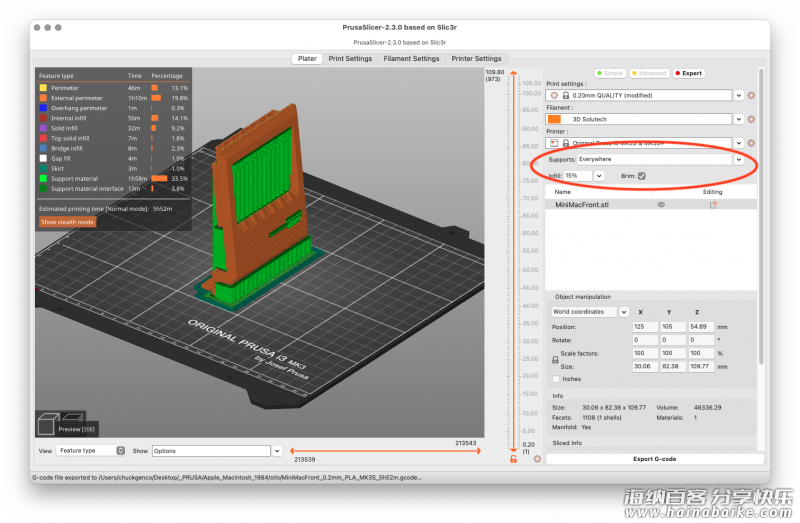The image size is (800, 523).
Task: Open the Printer Settings tab
Action: pos(476,59)
